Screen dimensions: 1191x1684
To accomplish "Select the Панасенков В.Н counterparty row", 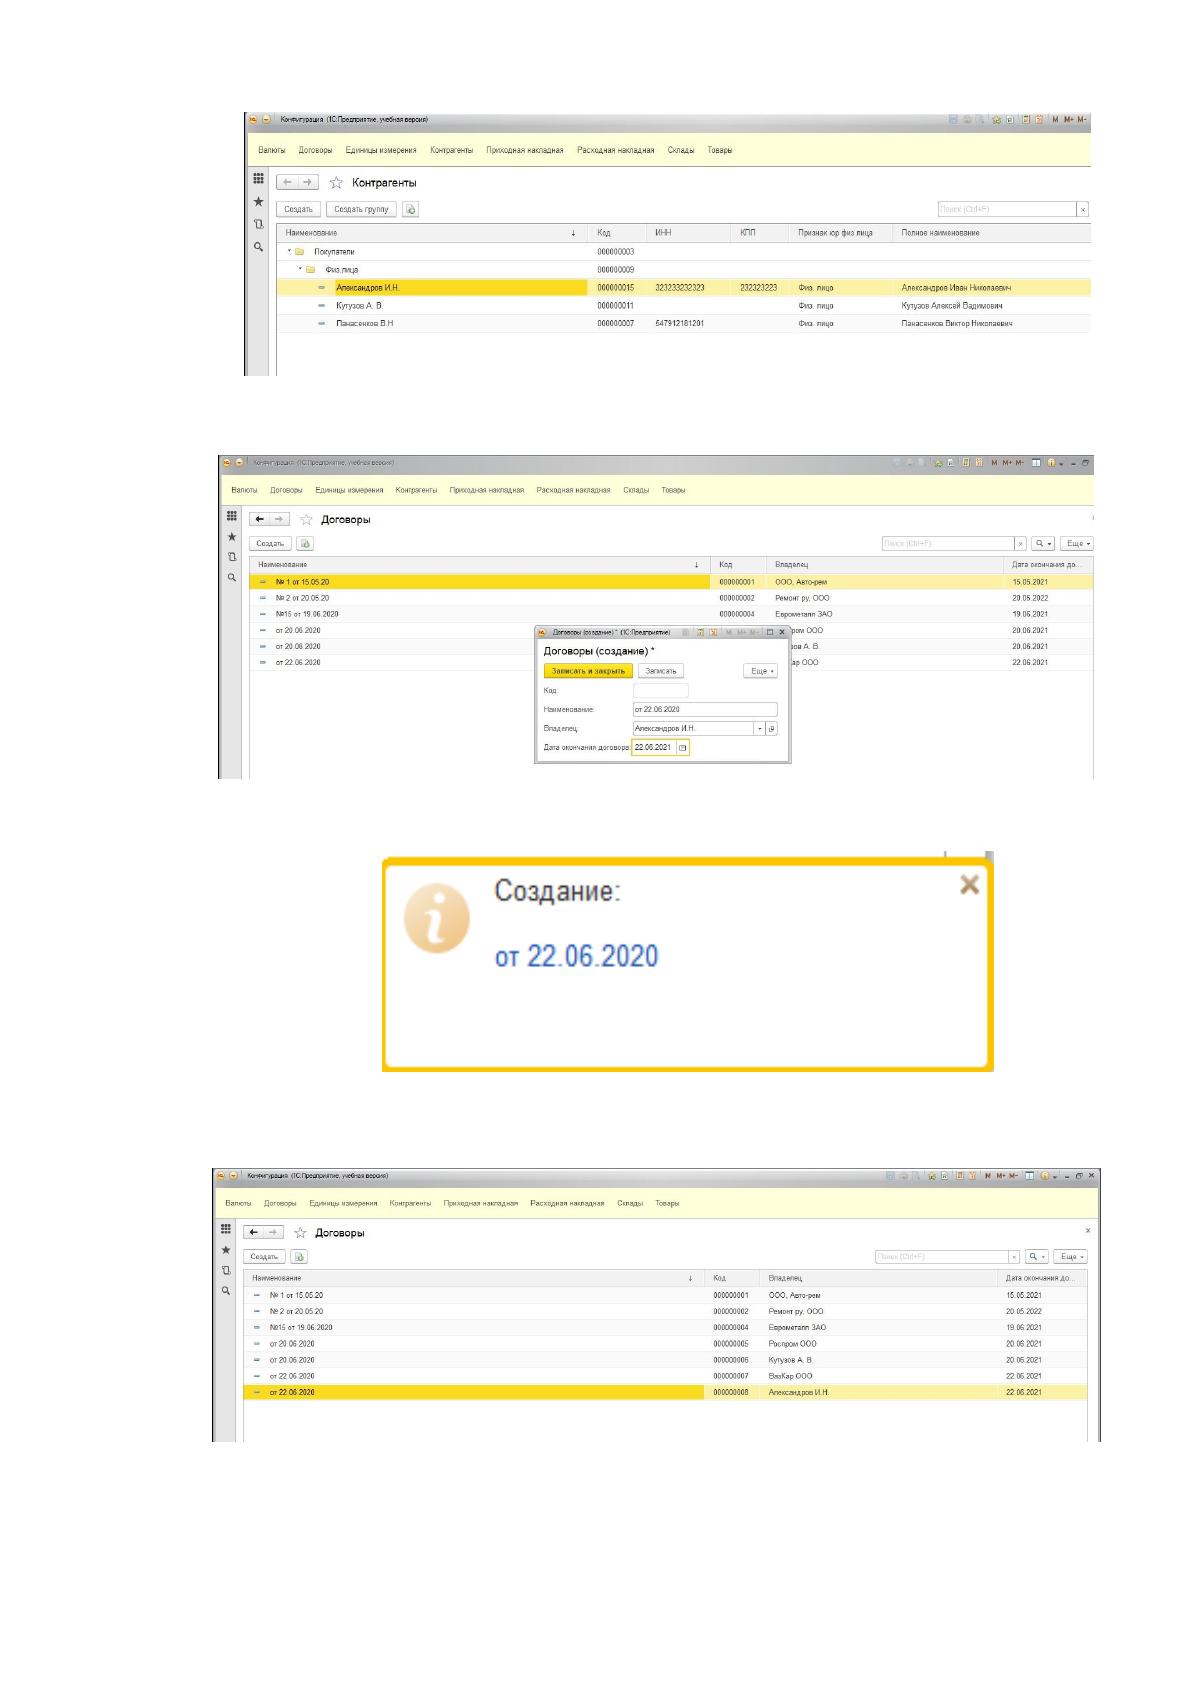I will [683, 324].
